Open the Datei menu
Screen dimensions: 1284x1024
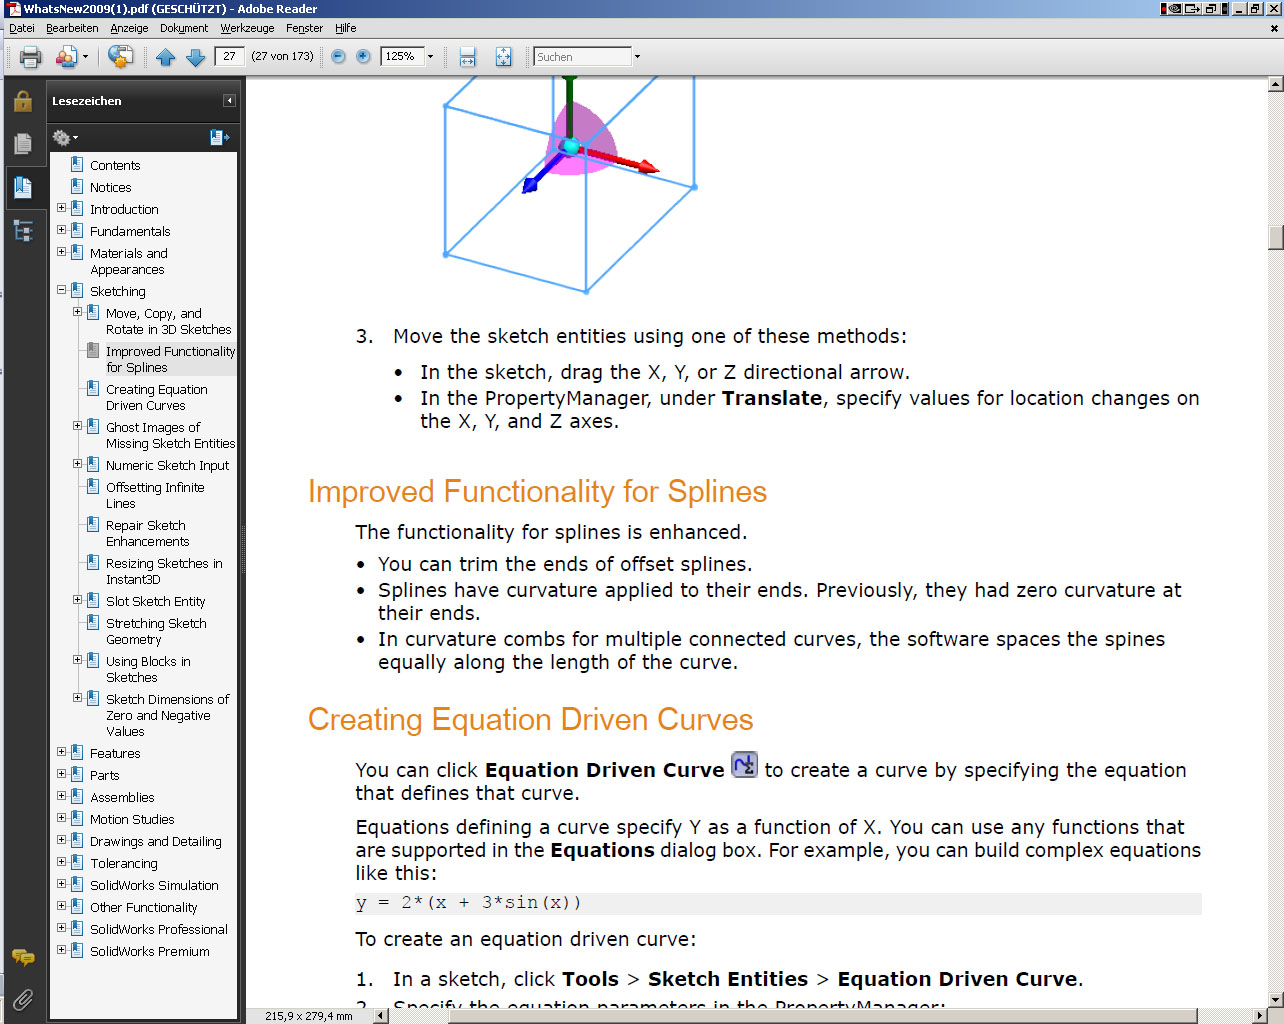[22, 28]
